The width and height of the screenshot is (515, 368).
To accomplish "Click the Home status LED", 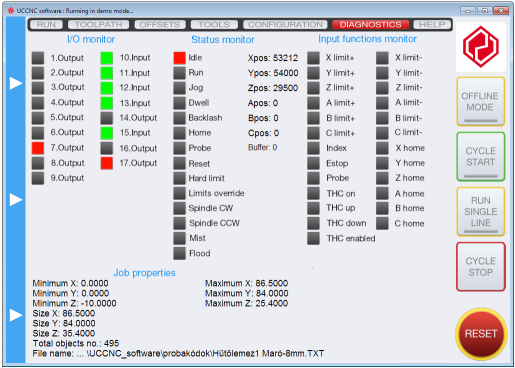I will (x=179, y=133).
